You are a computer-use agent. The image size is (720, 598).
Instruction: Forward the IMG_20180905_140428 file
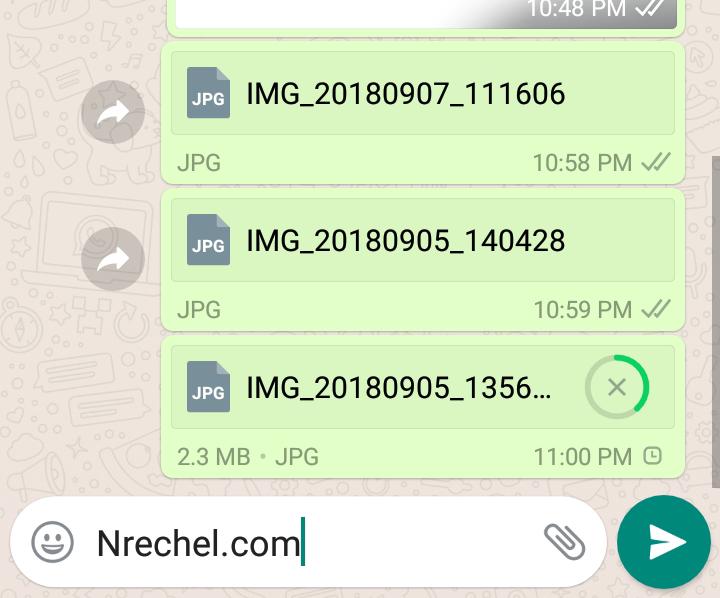pos(113,259)
